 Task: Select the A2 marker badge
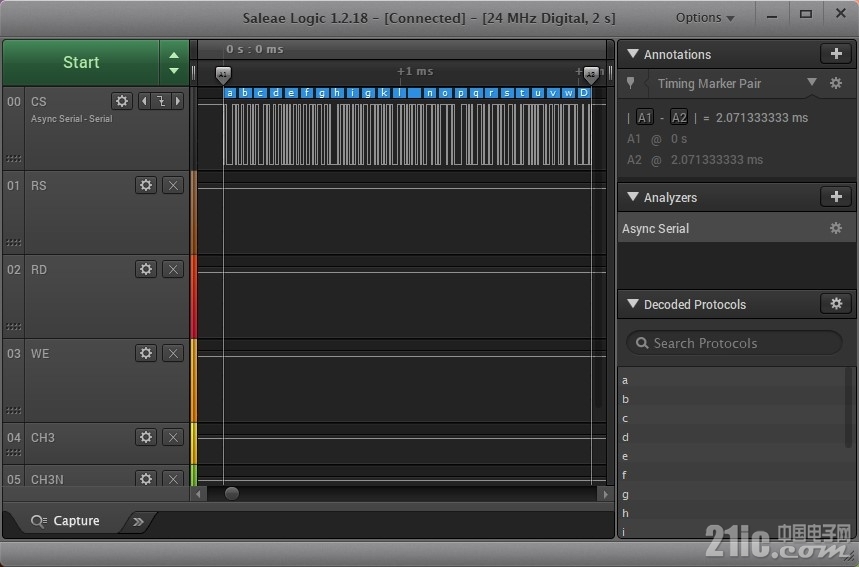679,117
